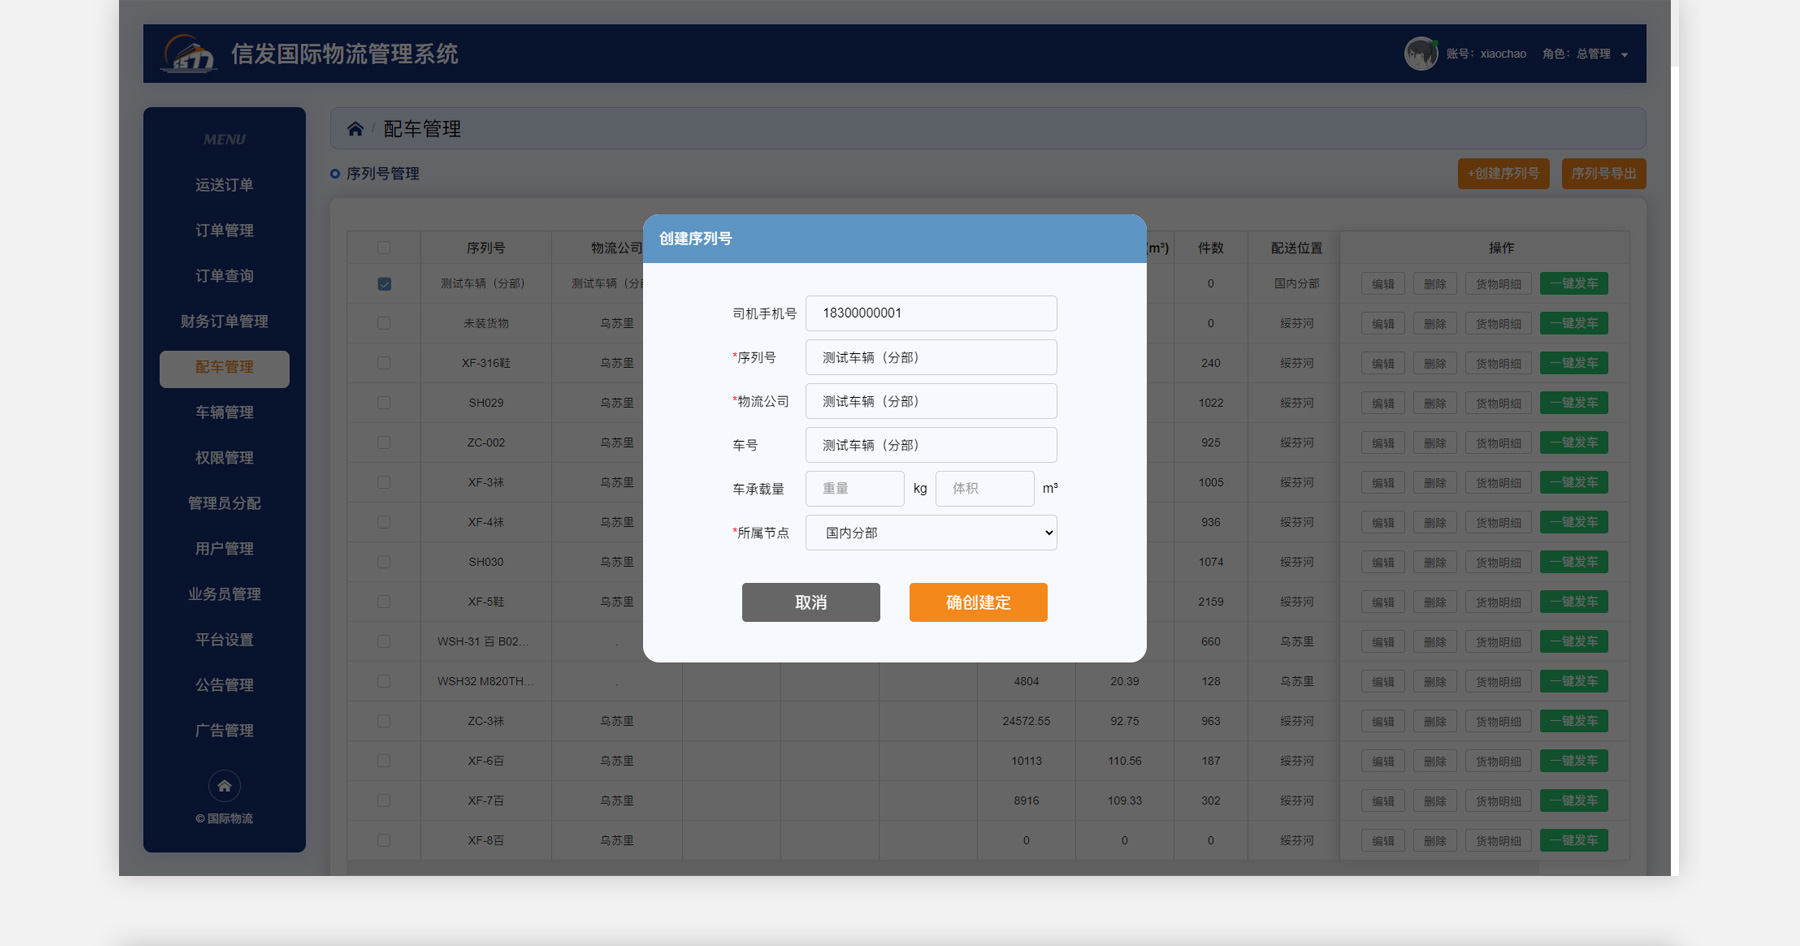The image size is (1800, 946).
Task: Focus the 司机手机号 input field
Action: tap(930, 313)
